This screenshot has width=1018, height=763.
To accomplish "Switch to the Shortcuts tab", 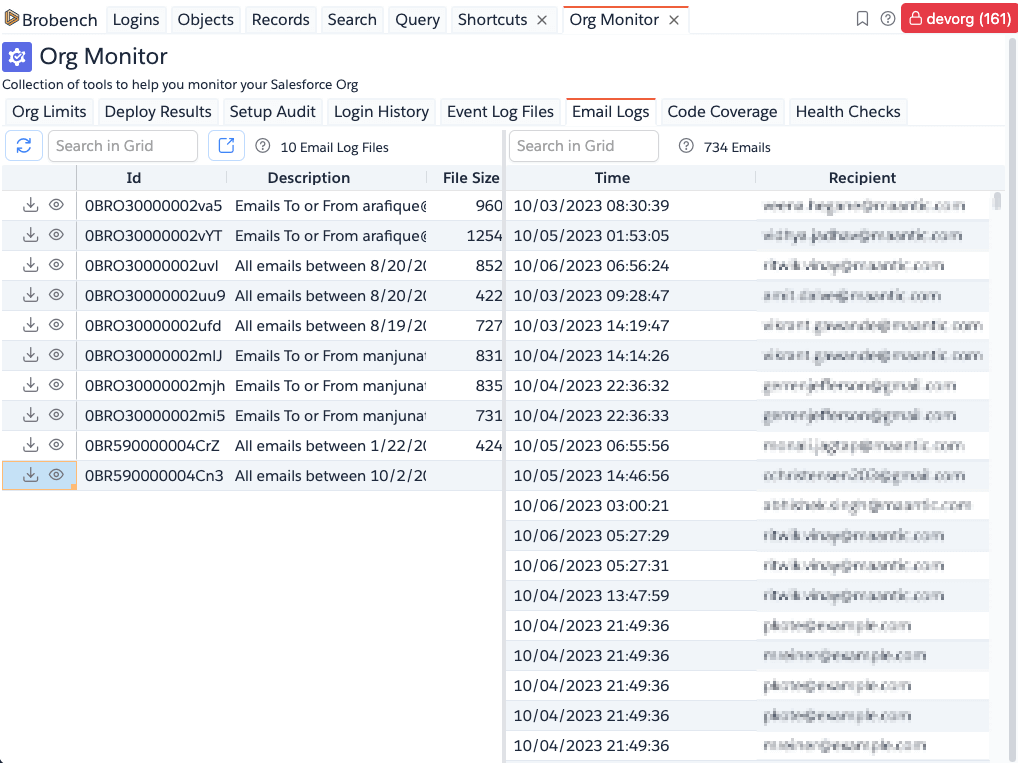I will [492, 19].
